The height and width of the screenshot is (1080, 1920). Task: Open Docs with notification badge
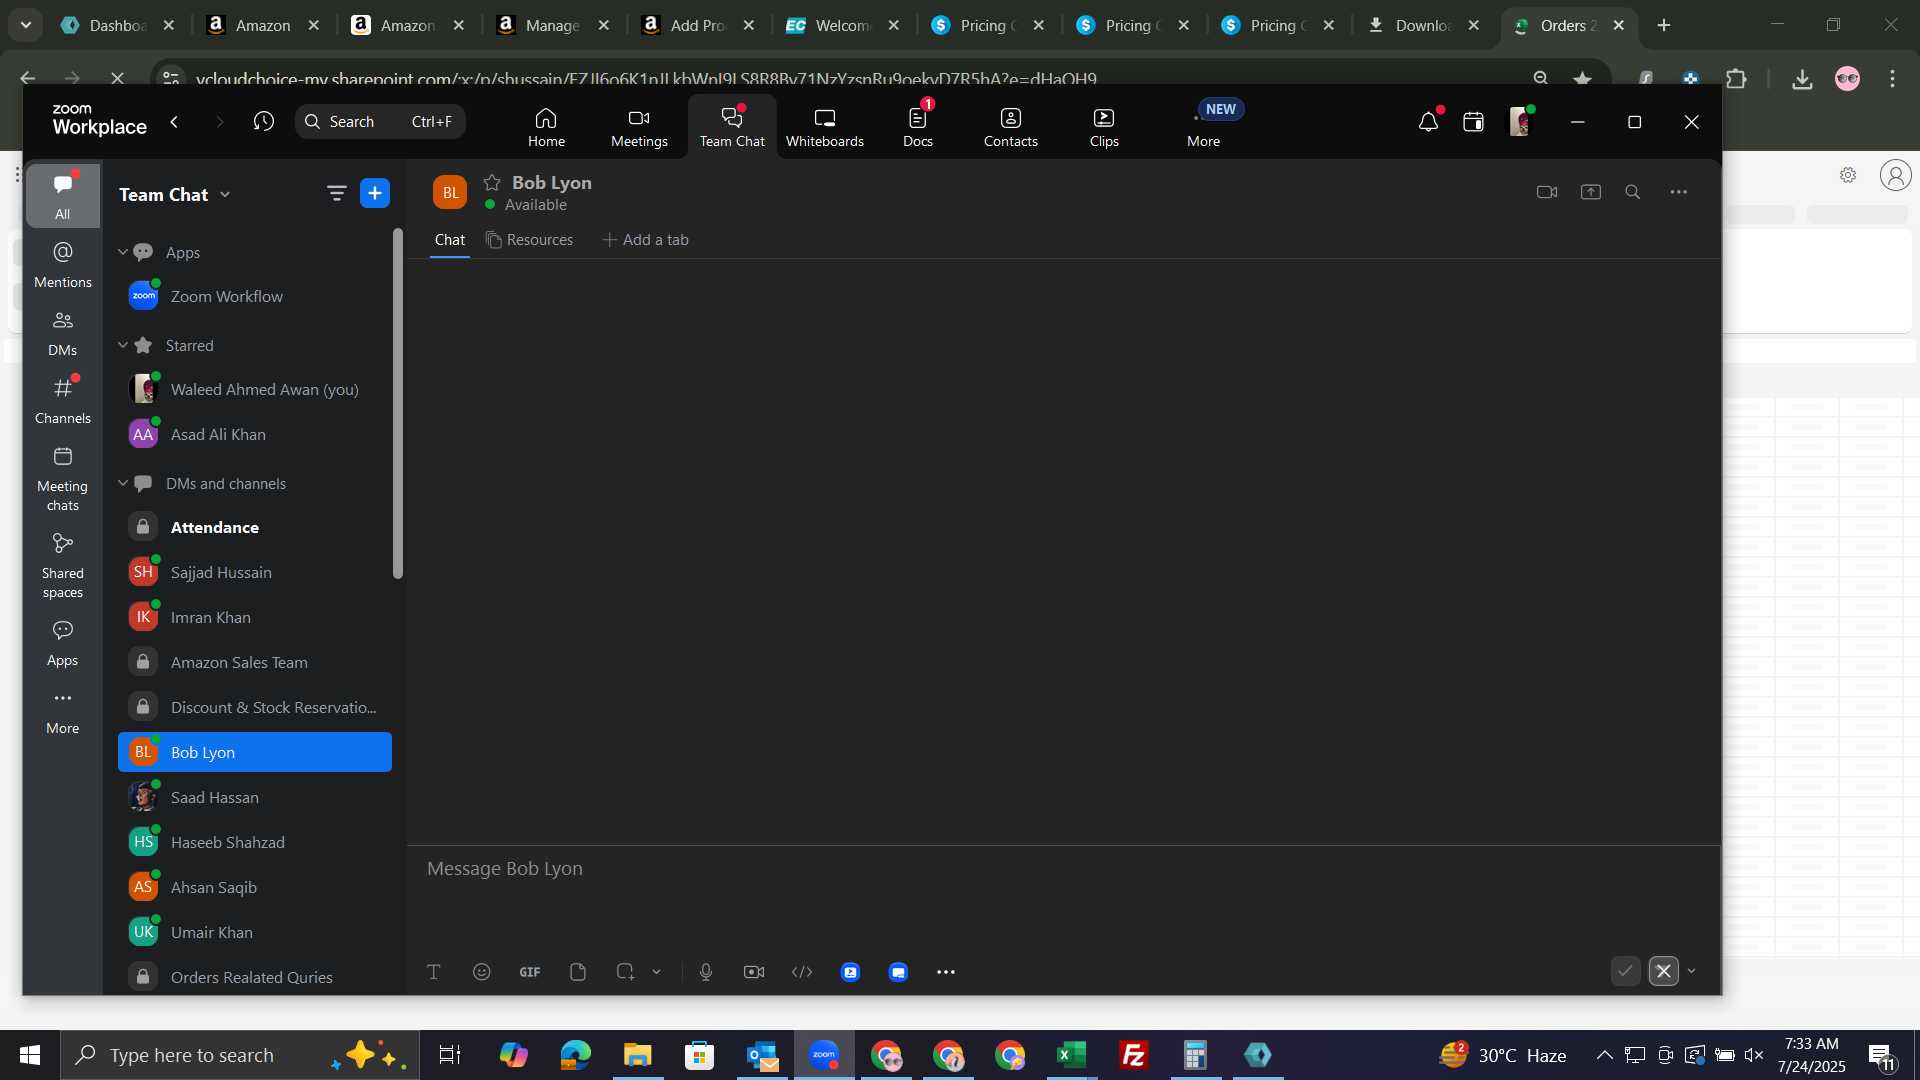coord(917,127)
